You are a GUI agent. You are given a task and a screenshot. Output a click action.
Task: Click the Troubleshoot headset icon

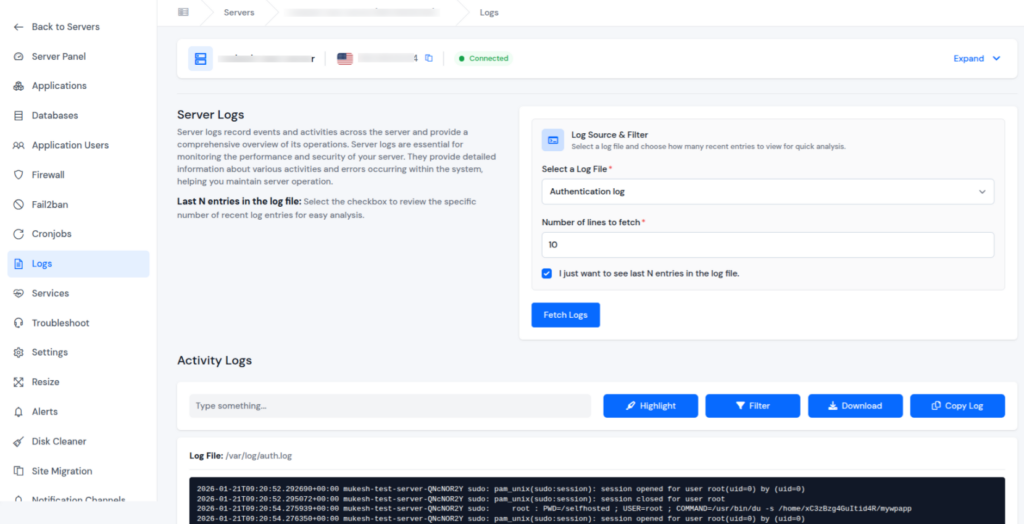(x=18, y=323)
